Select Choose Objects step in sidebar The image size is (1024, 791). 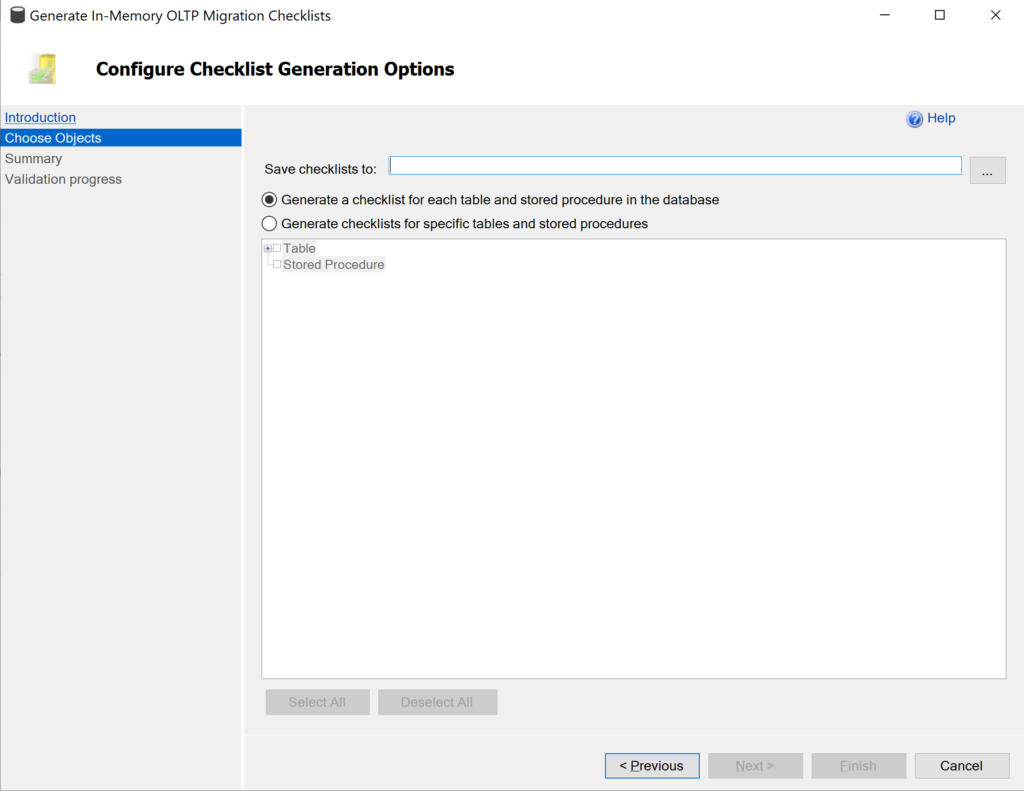click(x=121, y=138)
